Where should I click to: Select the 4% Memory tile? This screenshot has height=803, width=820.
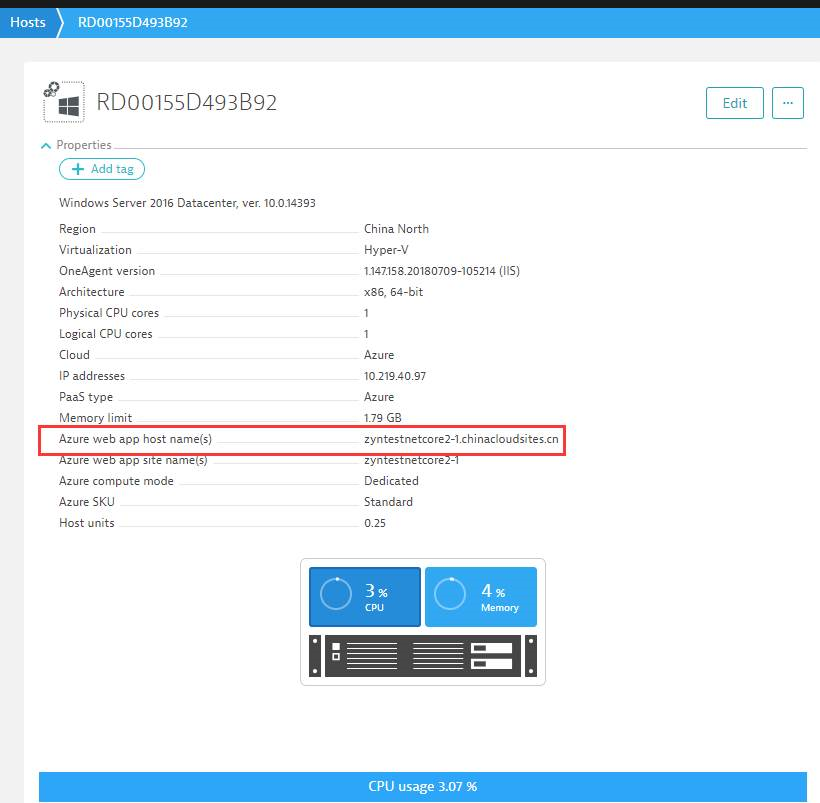[481, 597]
